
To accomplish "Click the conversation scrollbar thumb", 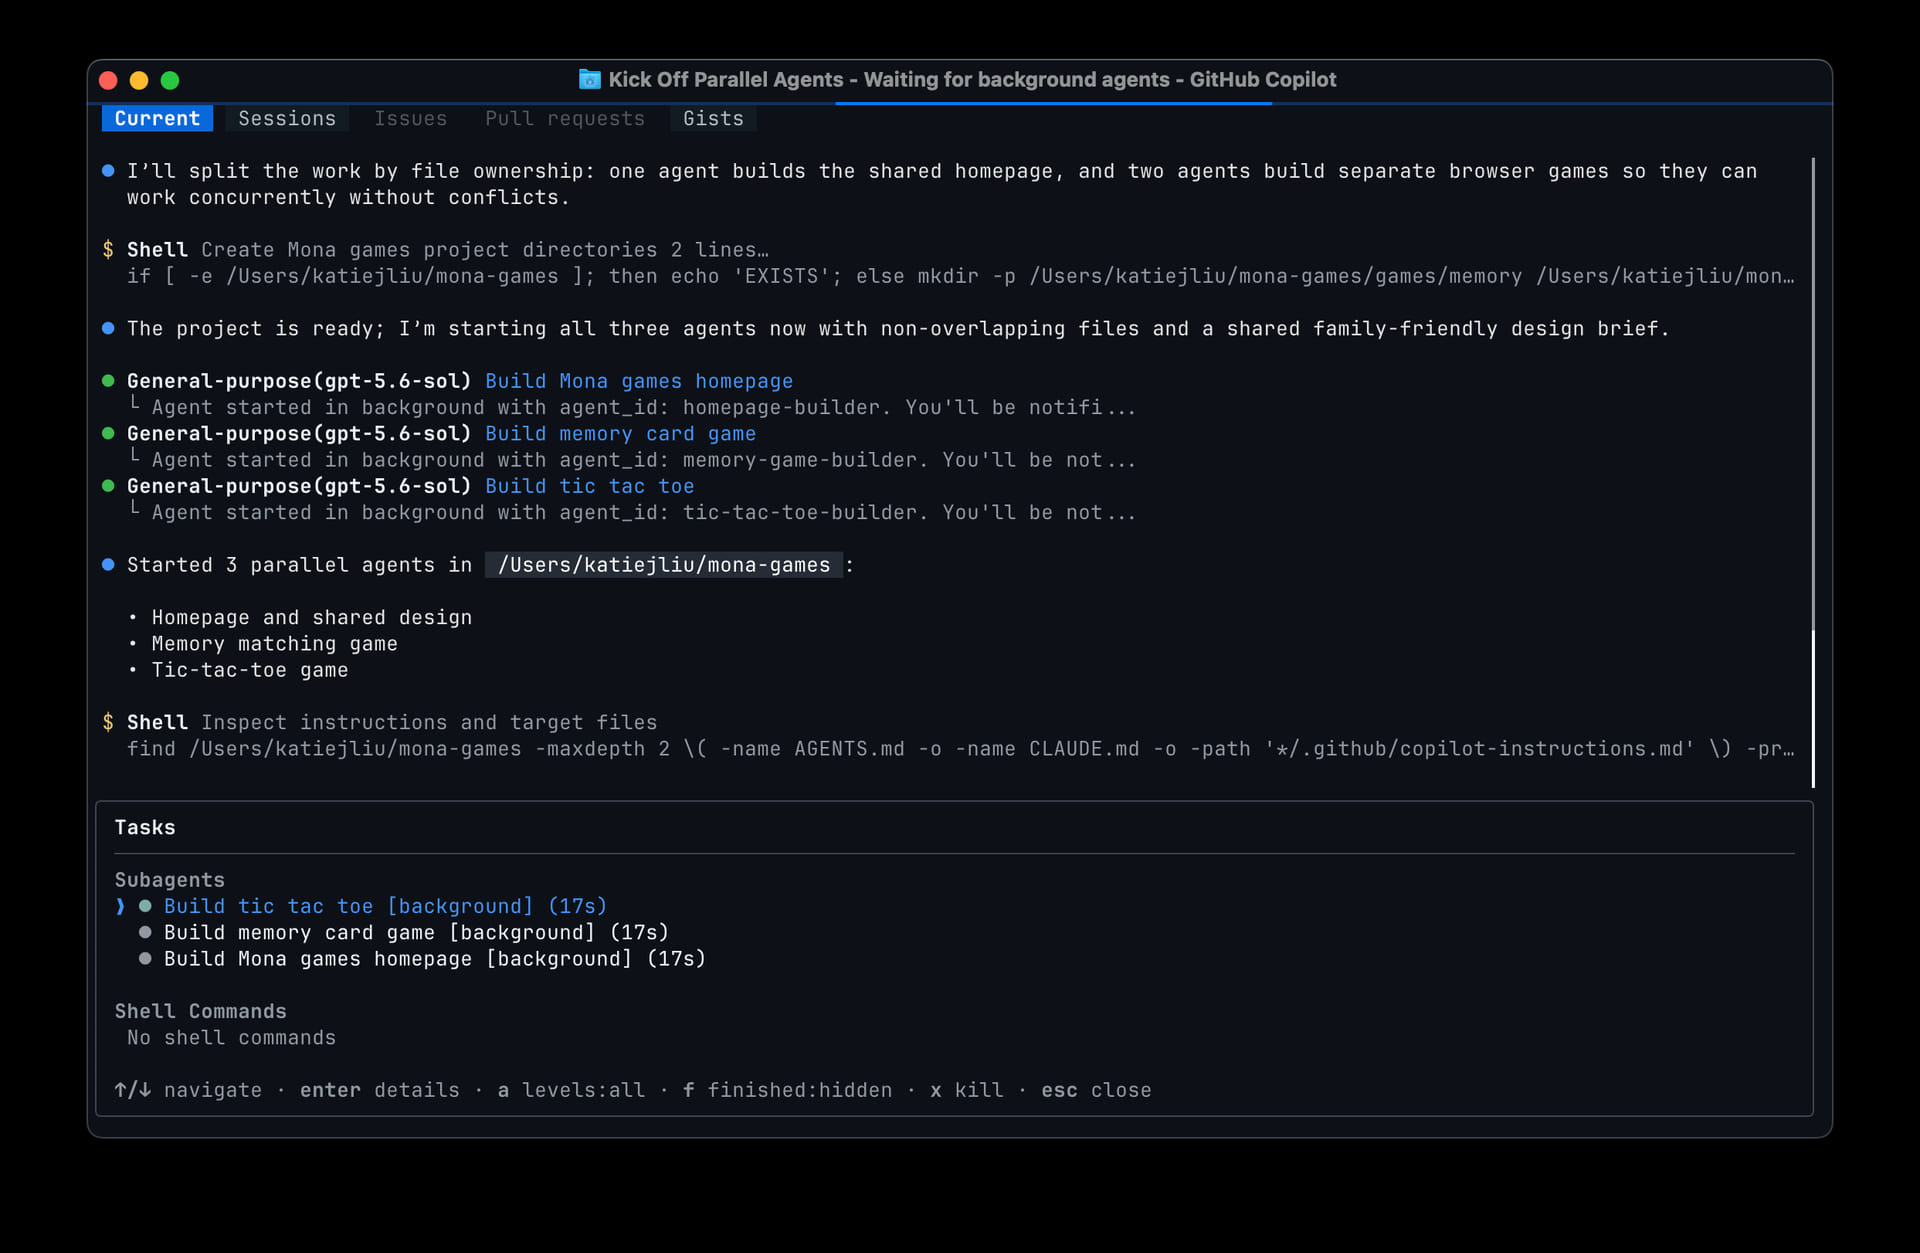I will (1813, 708).
